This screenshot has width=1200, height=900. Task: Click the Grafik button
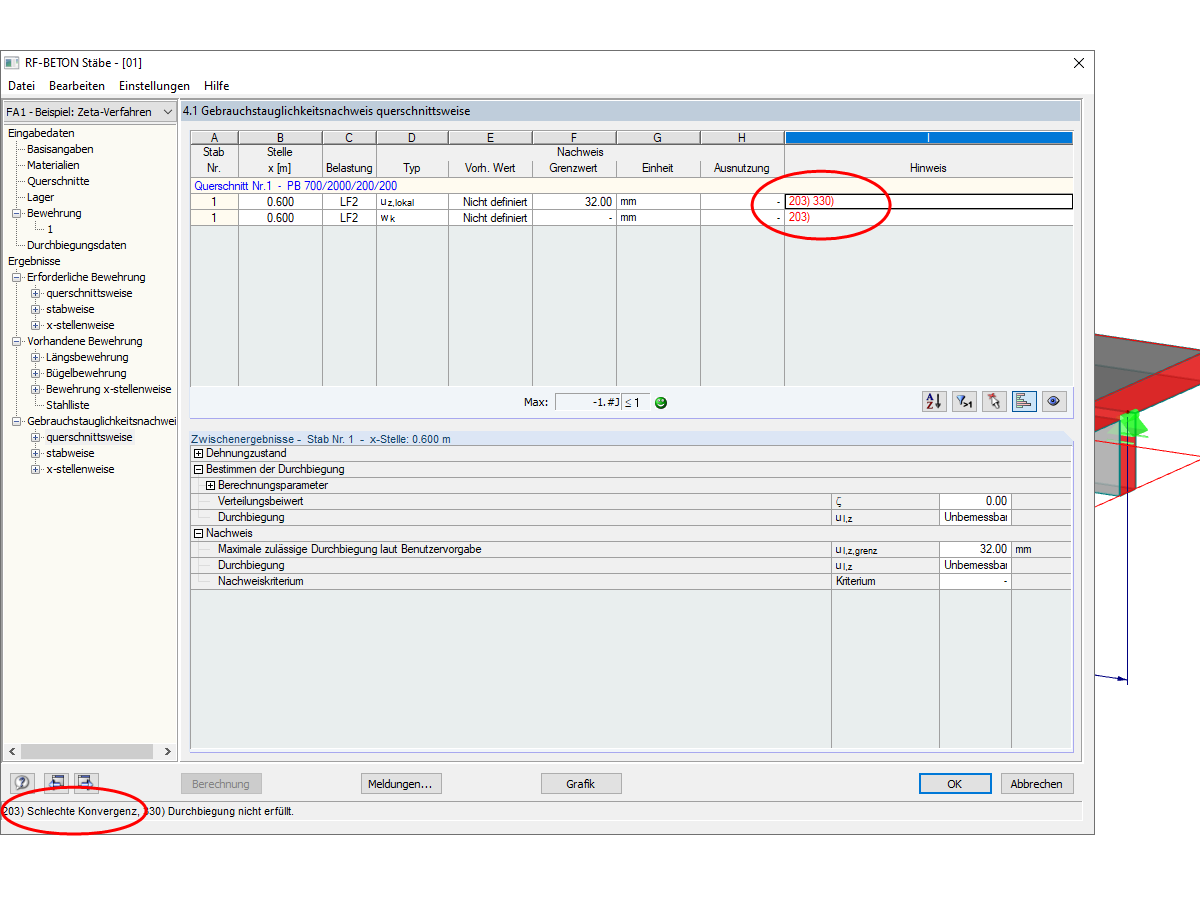coord(581,784)
